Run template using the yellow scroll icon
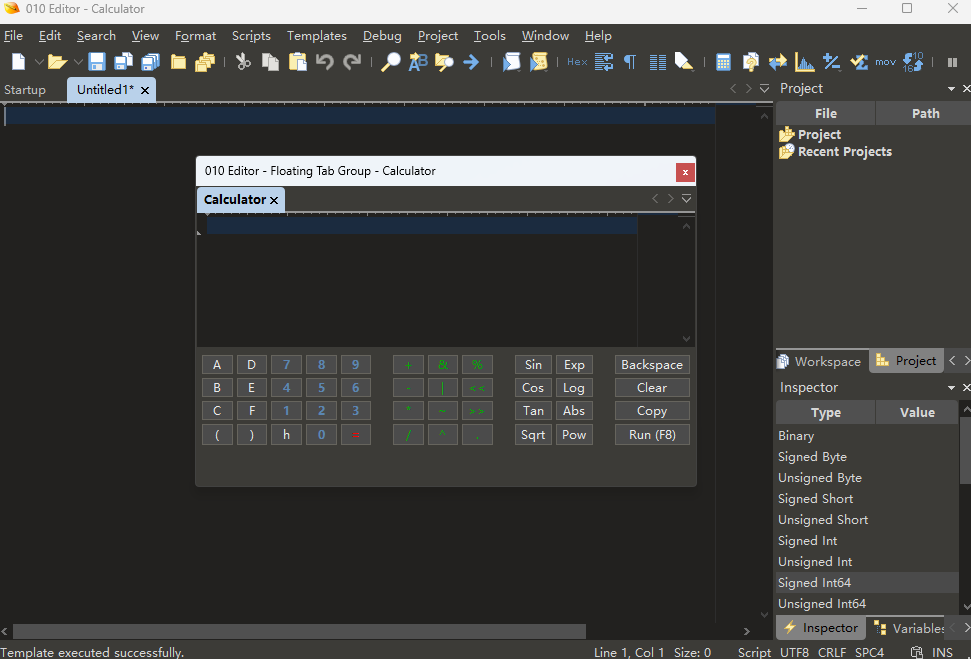The image size is (971, 659). (x=539, y=61)
